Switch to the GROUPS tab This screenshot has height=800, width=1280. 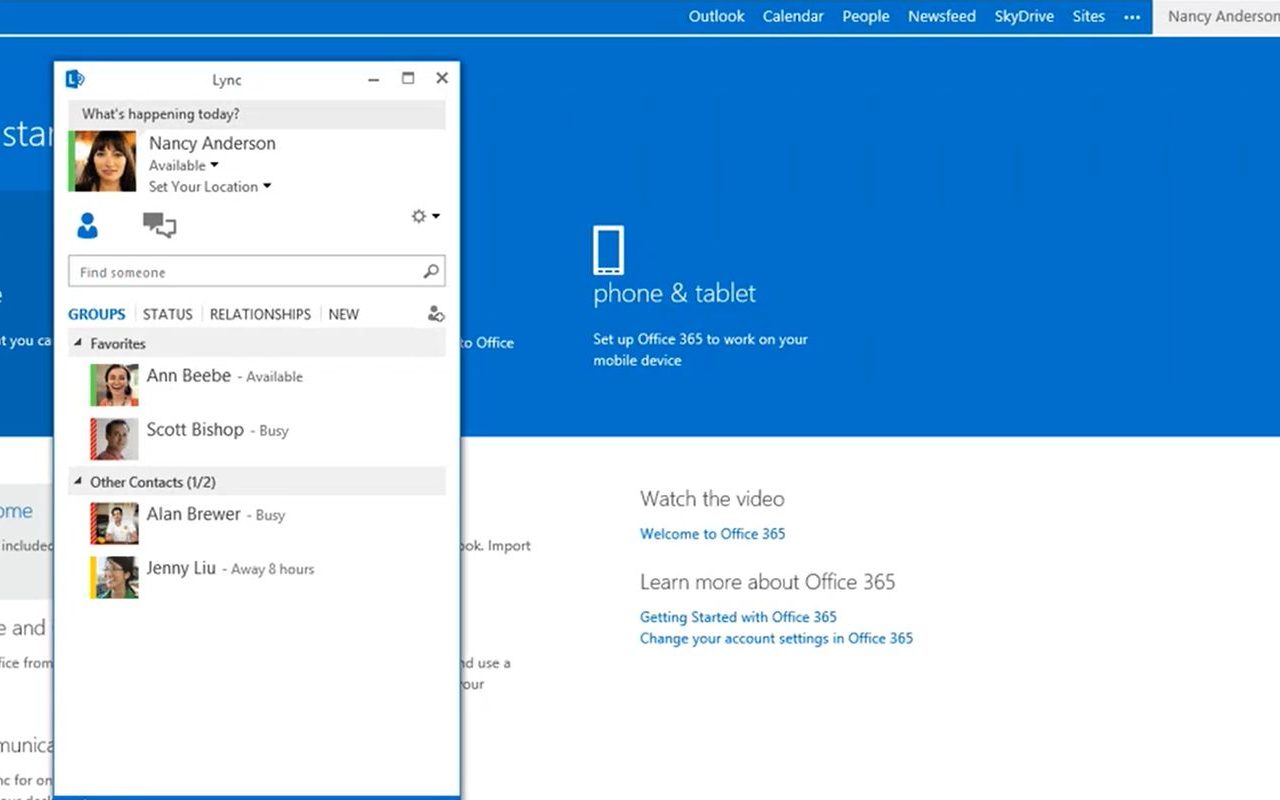coord(97,314)
